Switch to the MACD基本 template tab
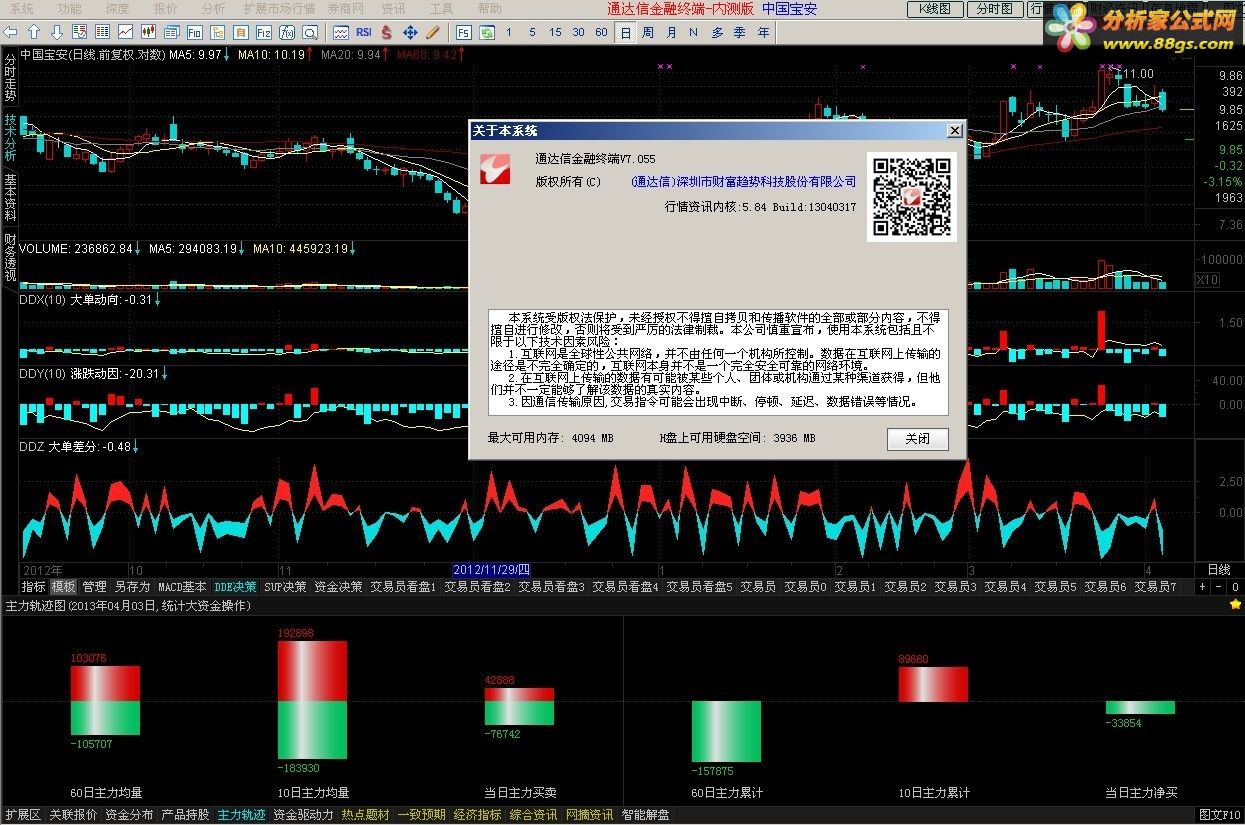The width and height of the screenshot is (1245, 825). [x=182, y=587]
